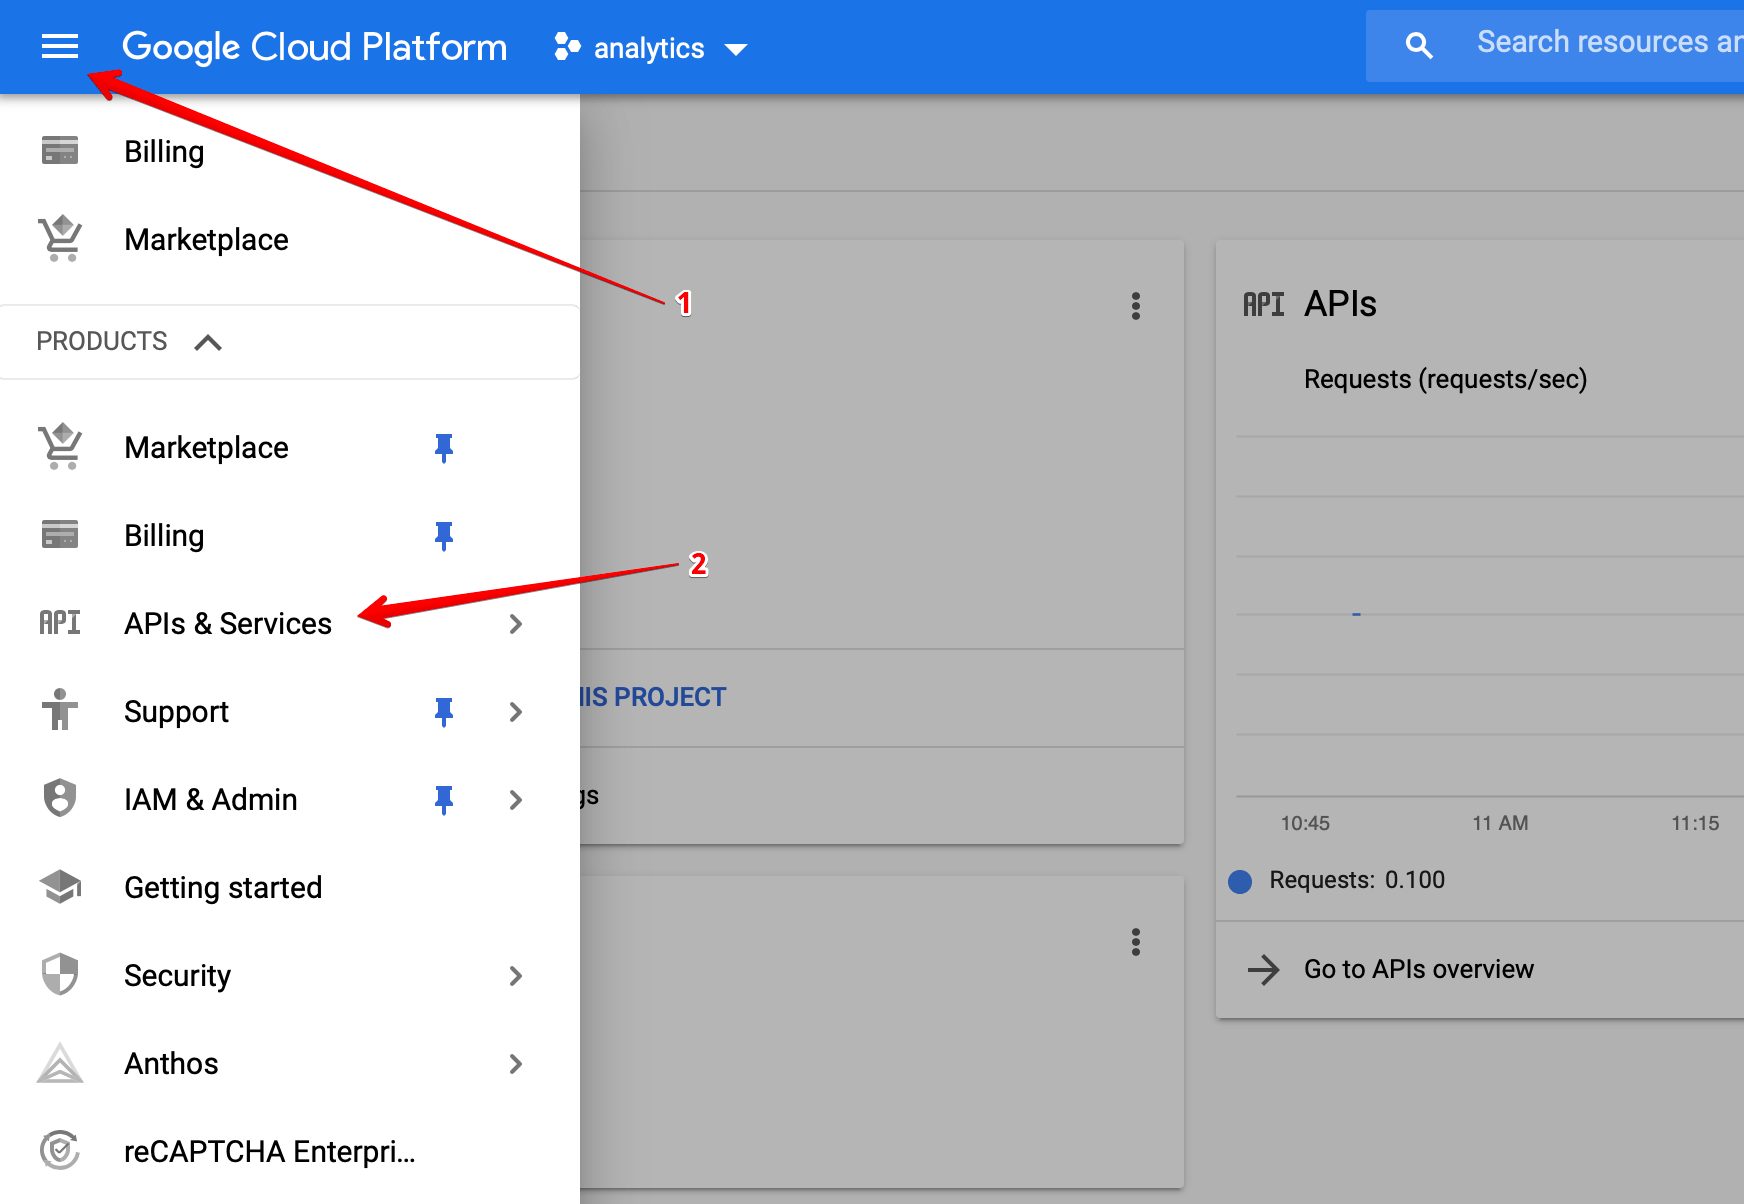Click the top Marketplace cart icon
1744x1204 pixels.
coord(60,239)
